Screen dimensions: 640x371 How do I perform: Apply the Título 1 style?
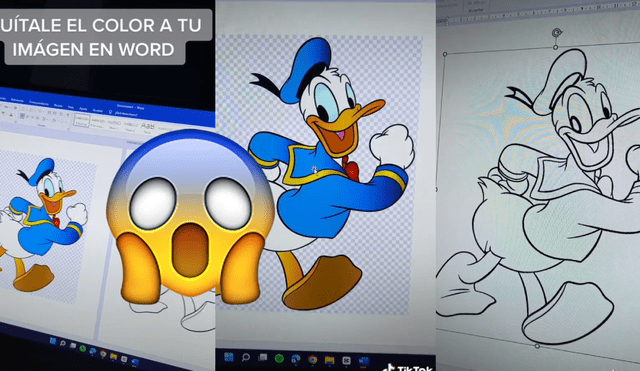coord(114,125)
